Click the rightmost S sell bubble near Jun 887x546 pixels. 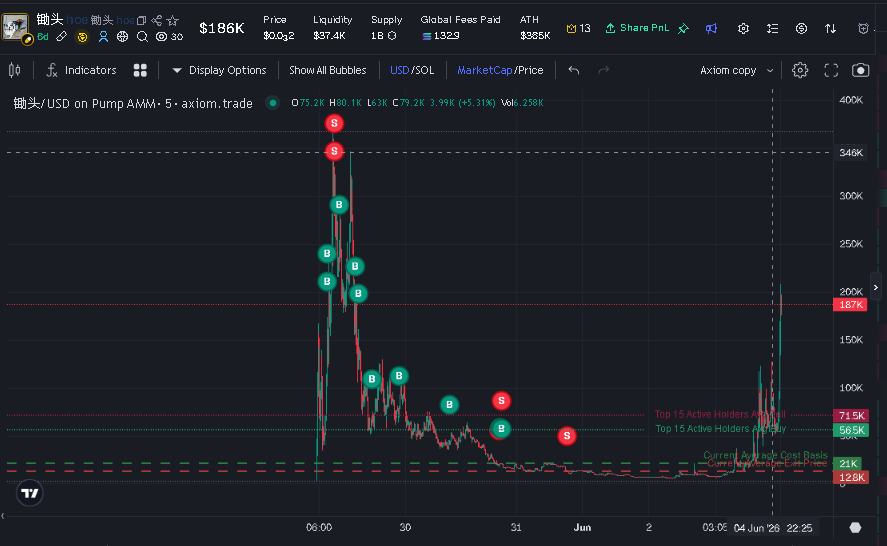(x=567, y=436)
